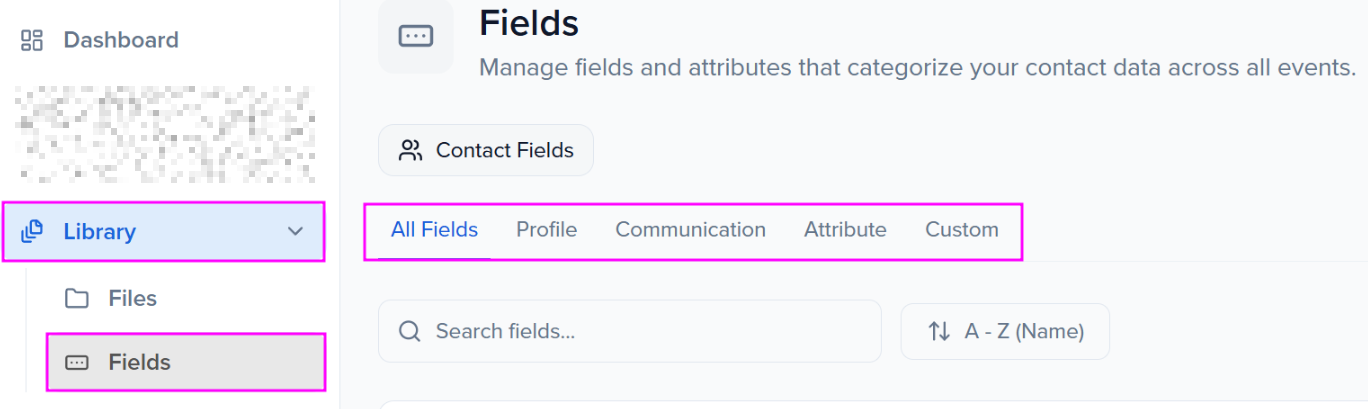The height and width of the screenshot is (409, 1368).
Task: Click the large Fields header icon
Action: pos(415,36)
